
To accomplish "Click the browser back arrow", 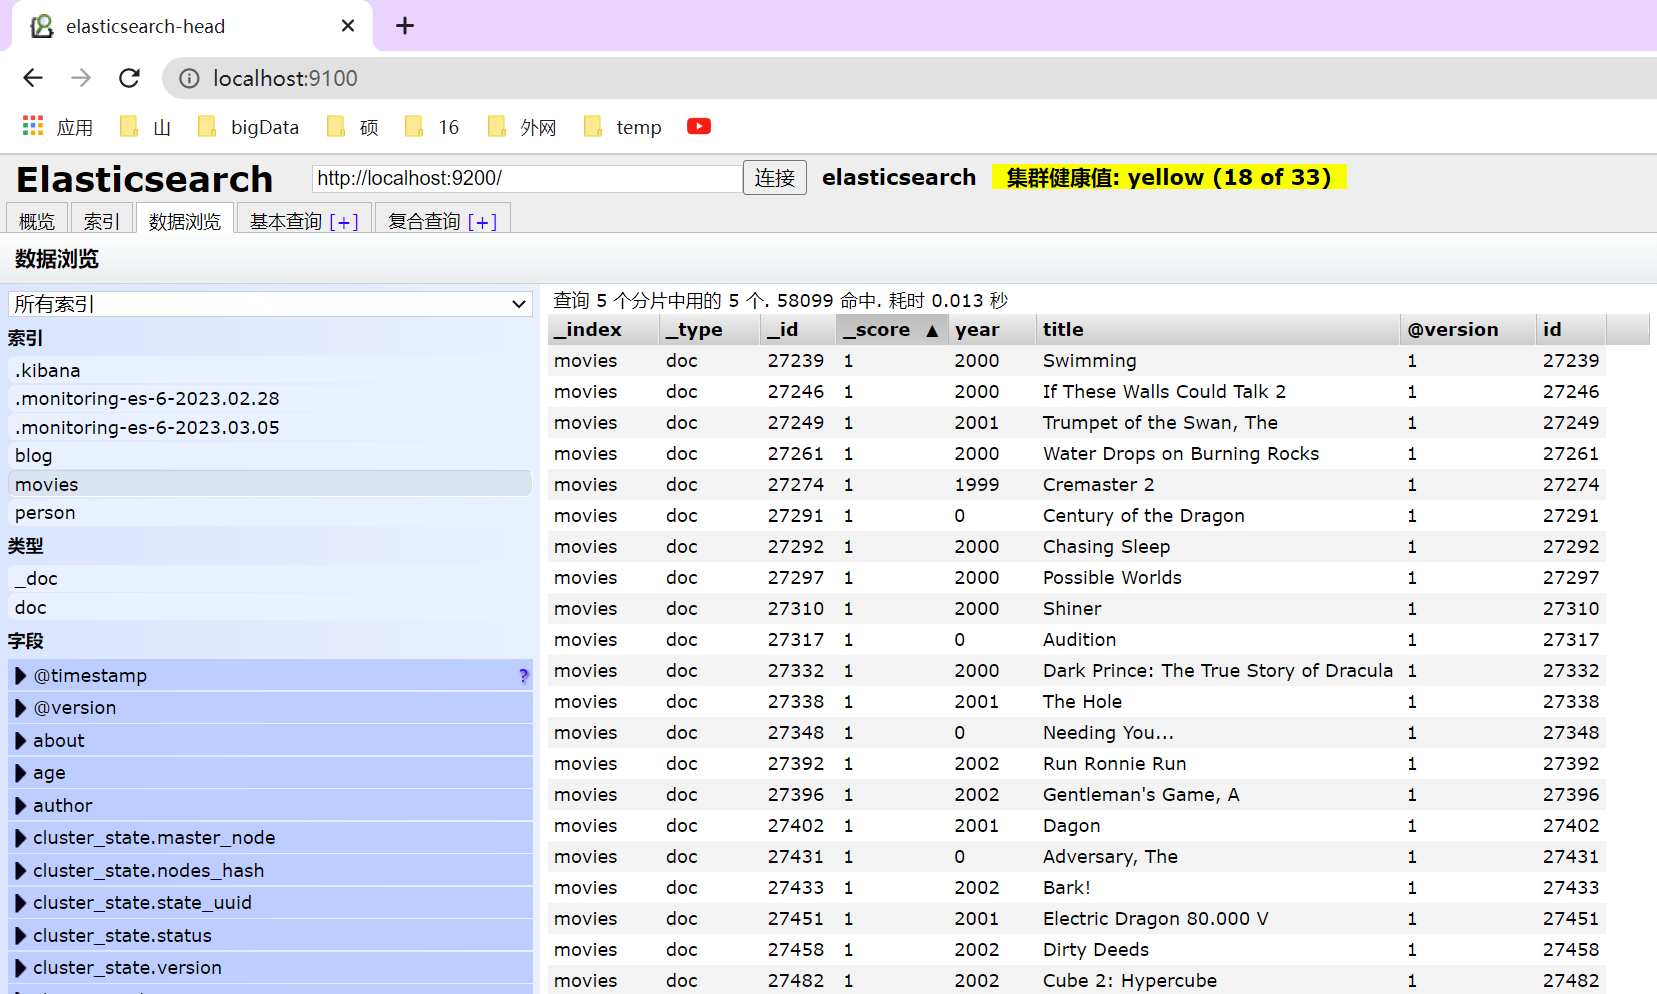I will [33, 78].
